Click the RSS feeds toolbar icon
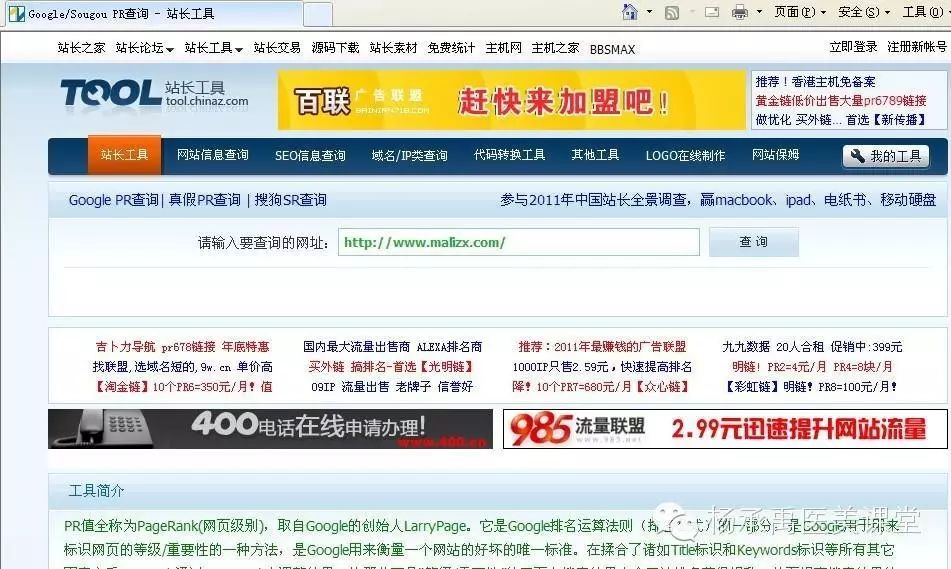Viewport: 951px width, 569px height. pos(671,12)
